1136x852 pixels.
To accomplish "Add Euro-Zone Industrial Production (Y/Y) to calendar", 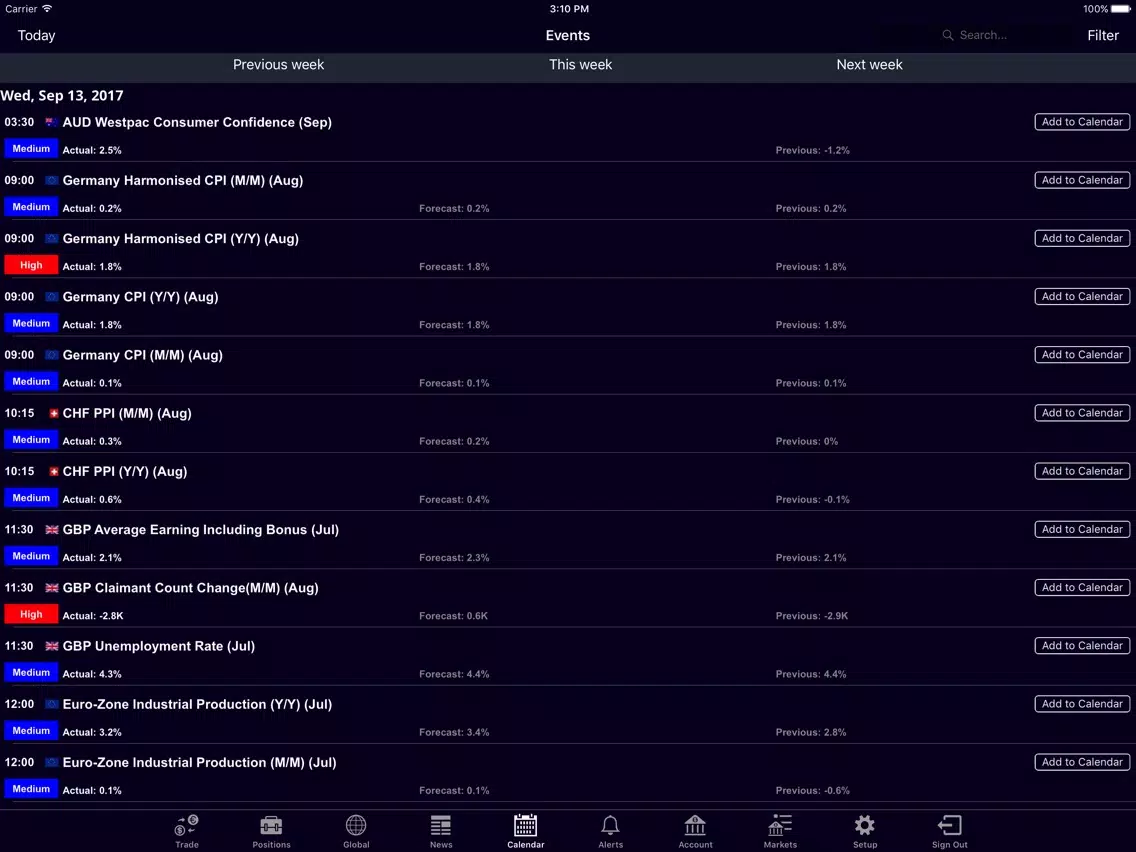I will 1082,703.
